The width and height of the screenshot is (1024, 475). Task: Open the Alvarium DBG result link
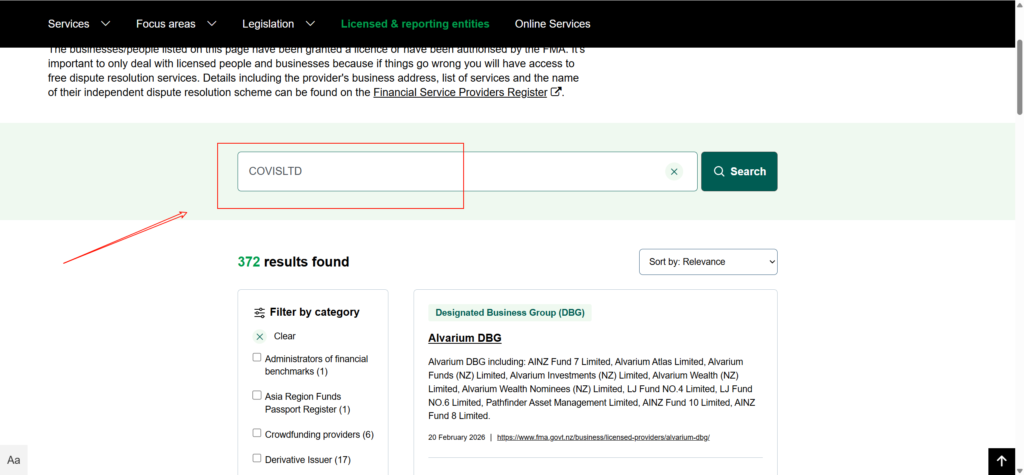[464, 338]
